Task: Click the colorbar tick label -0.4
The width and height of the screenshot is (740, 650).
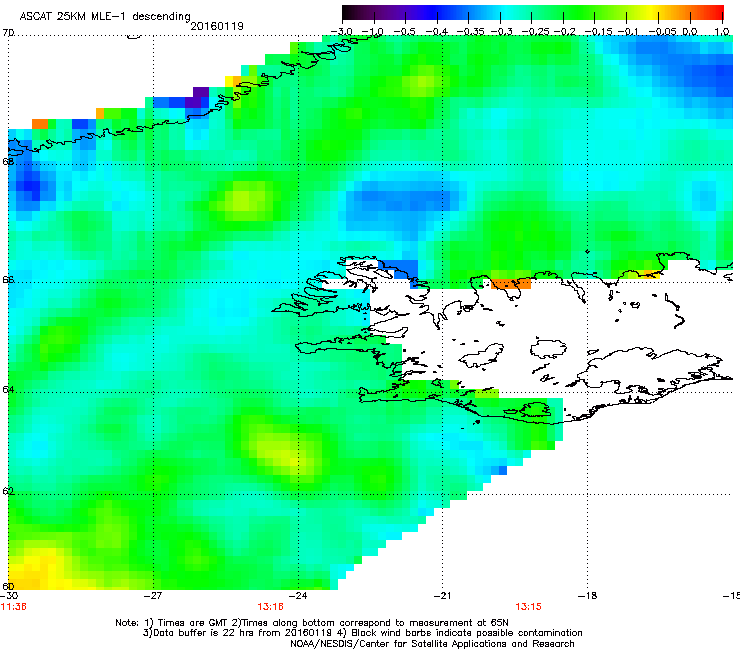Action: coord(437,32)
